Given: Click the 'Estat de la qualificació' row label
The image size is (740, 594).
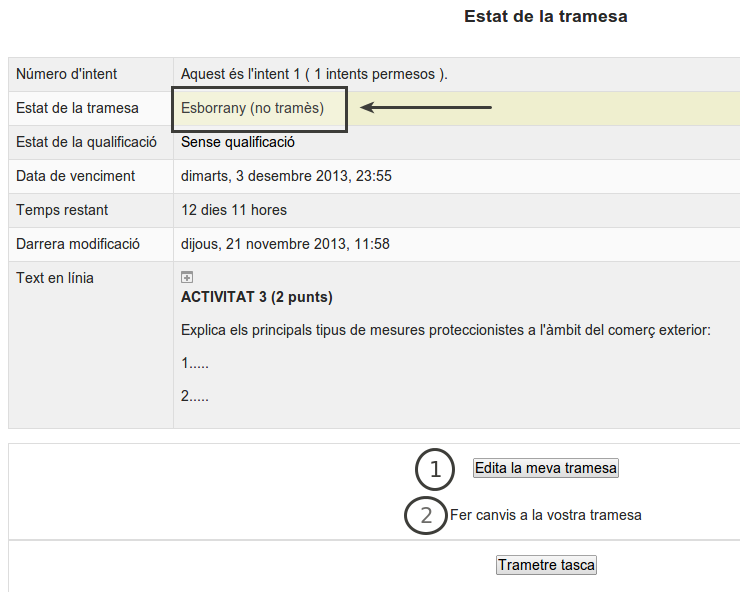Looking at the screenshot, I should click(x=86, y=142).
